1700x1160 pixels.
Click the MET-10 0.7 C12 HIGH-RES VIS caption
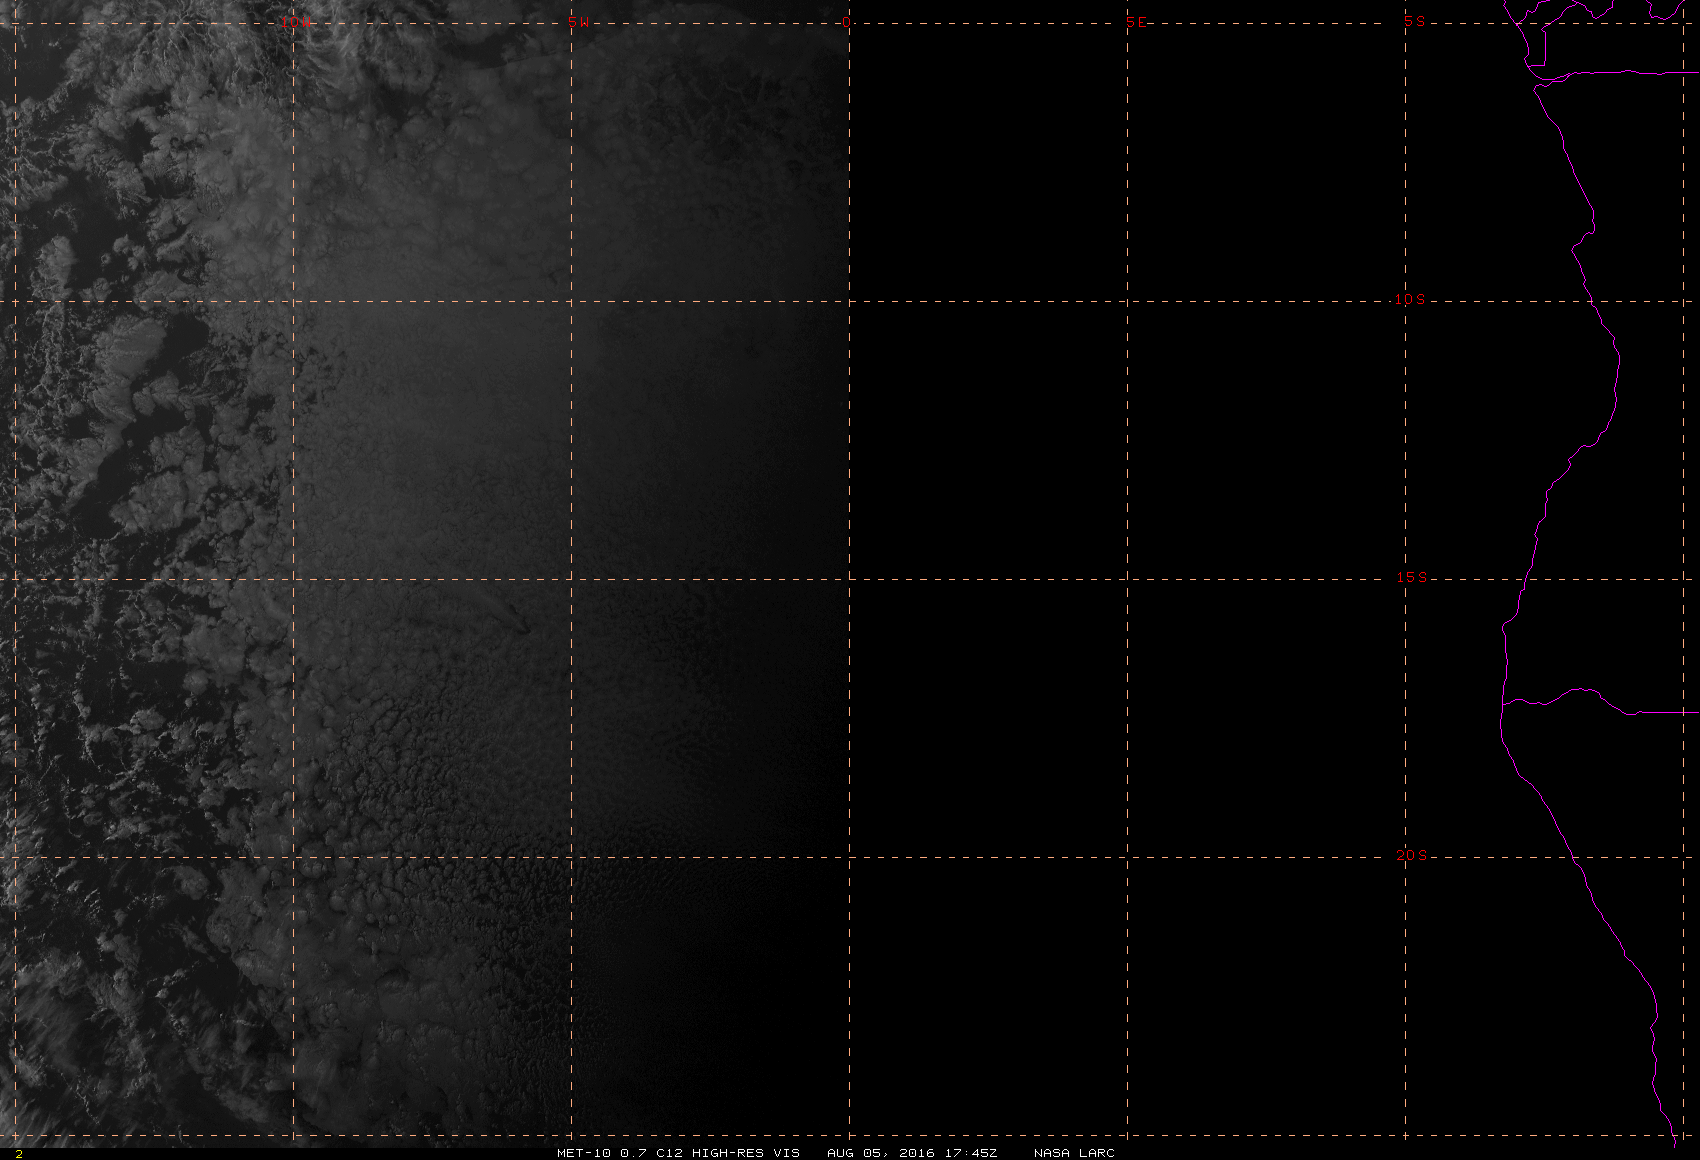(678, 1153)
